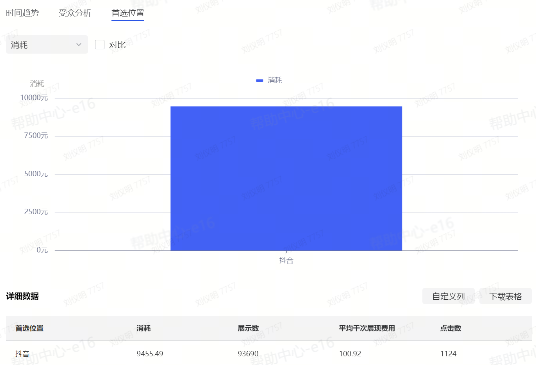
Task: Click the 详细数据 section heading
Action: (22, 296)
